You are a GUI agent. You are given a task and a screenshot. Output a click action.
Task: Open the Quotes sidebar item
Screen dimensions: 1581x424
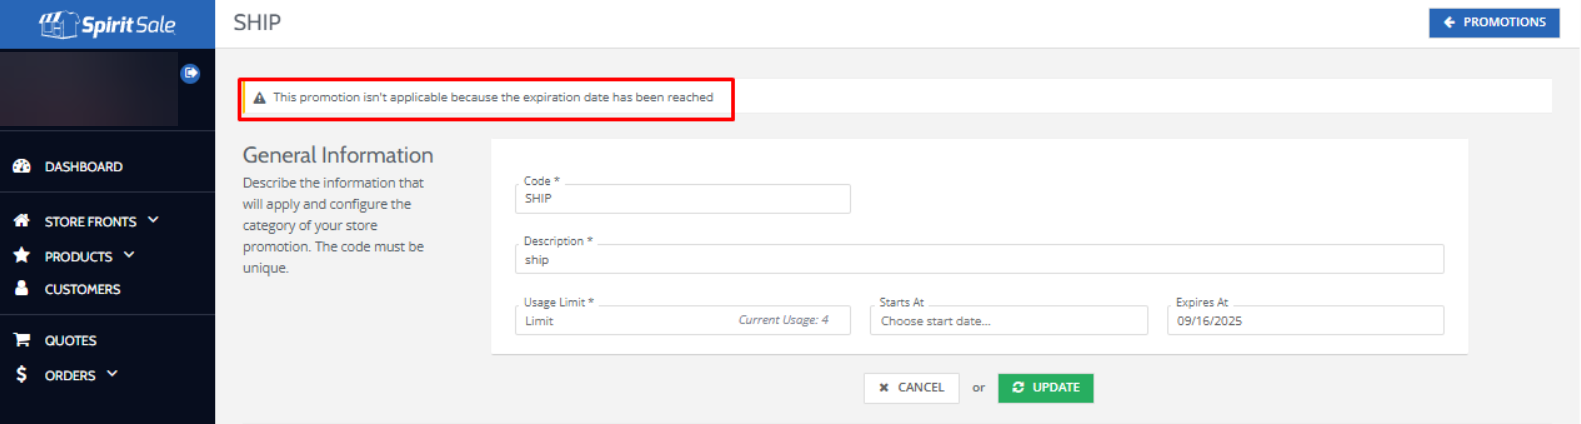pos(70,341)
